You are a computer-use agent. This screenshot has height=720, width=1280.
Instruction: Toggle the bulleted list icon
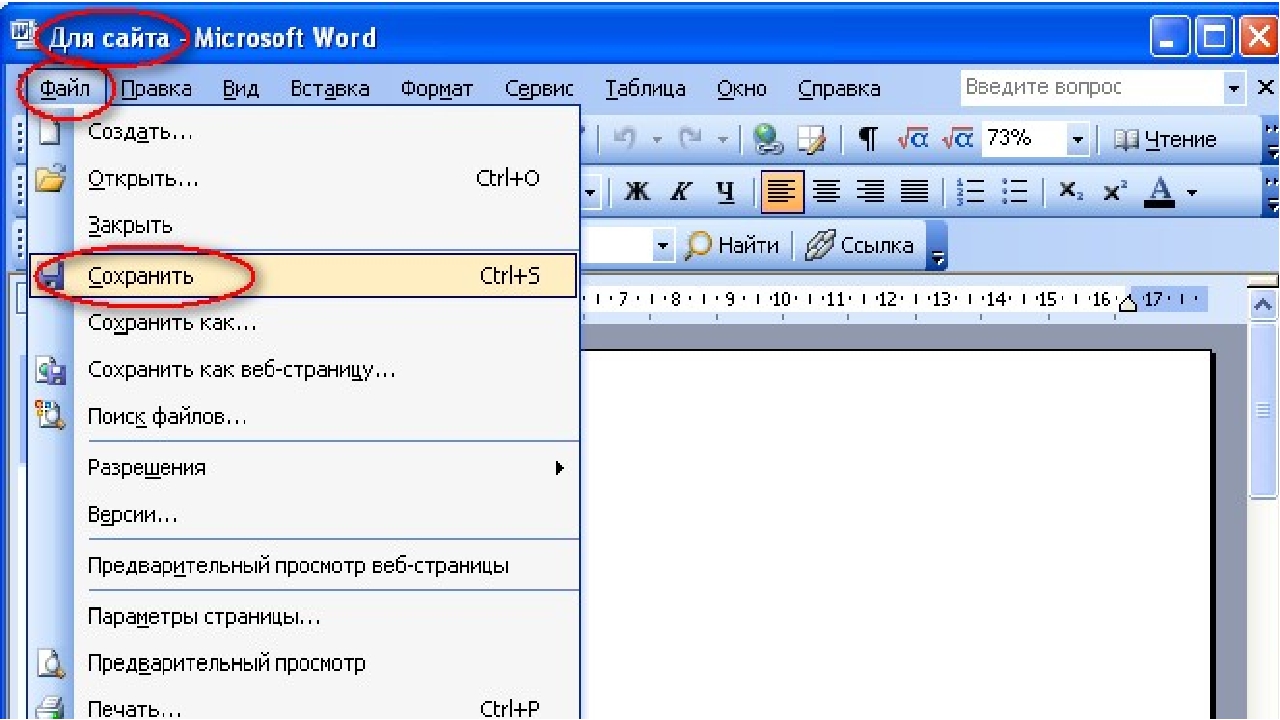1014,191
